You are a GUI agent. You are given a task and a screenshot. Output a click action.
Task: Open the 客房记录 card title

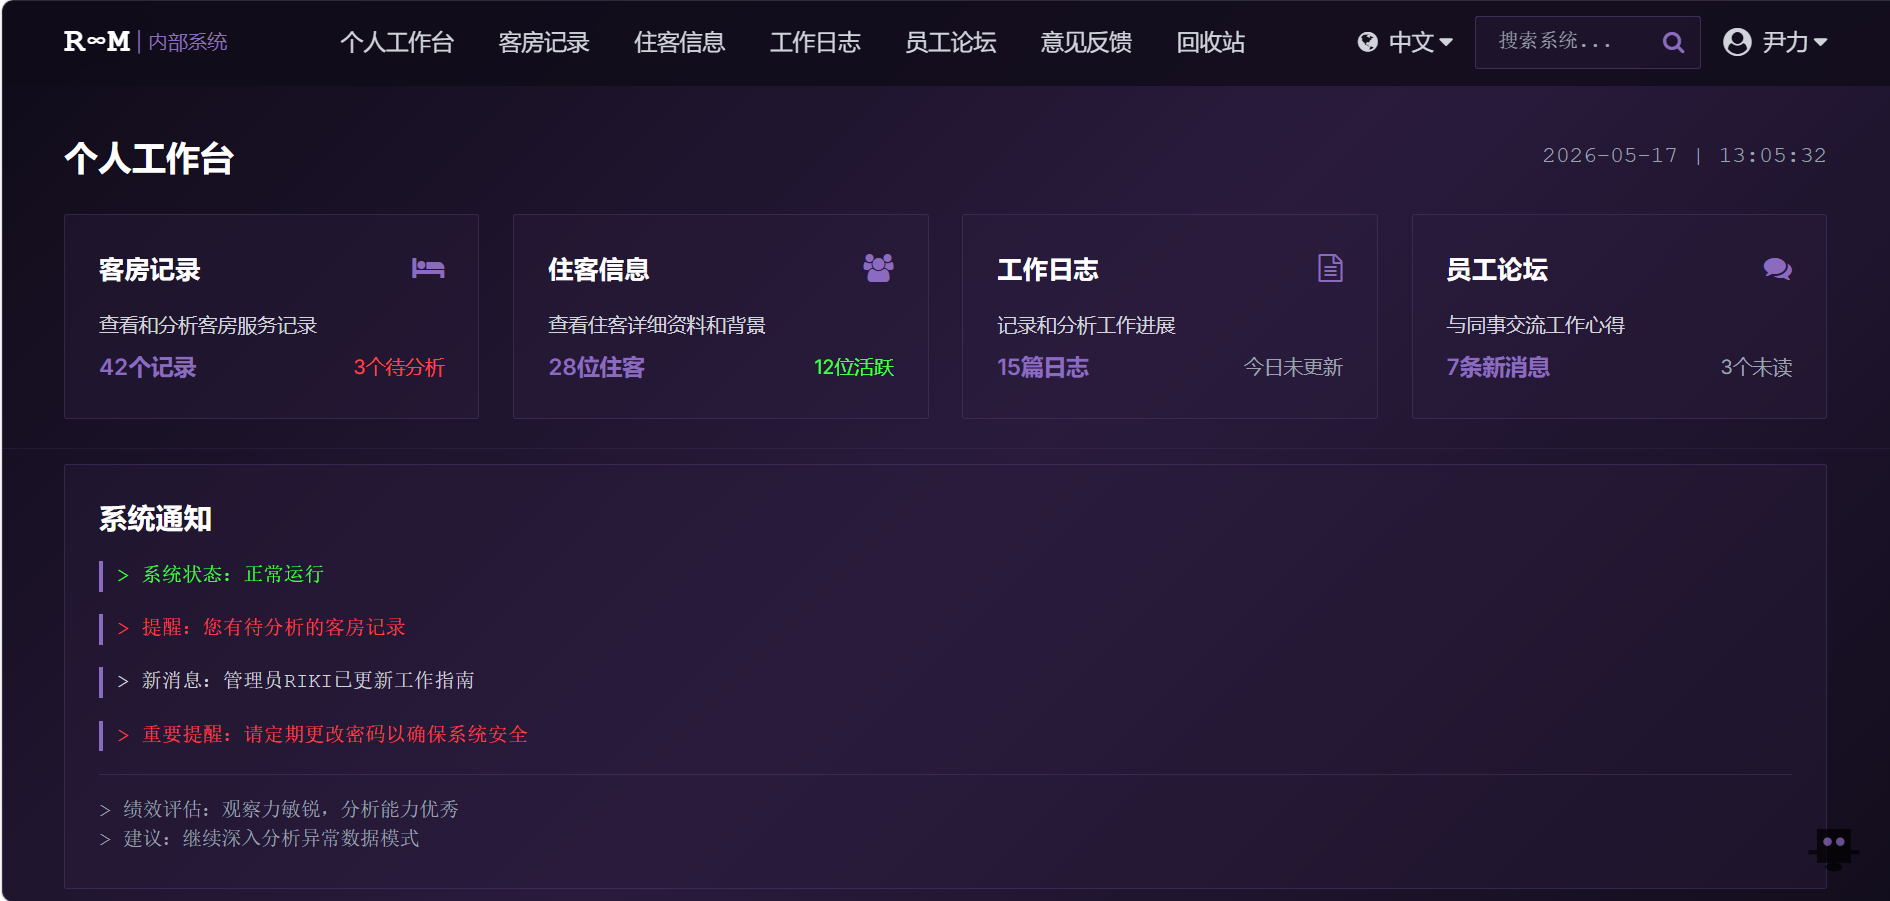150,270
